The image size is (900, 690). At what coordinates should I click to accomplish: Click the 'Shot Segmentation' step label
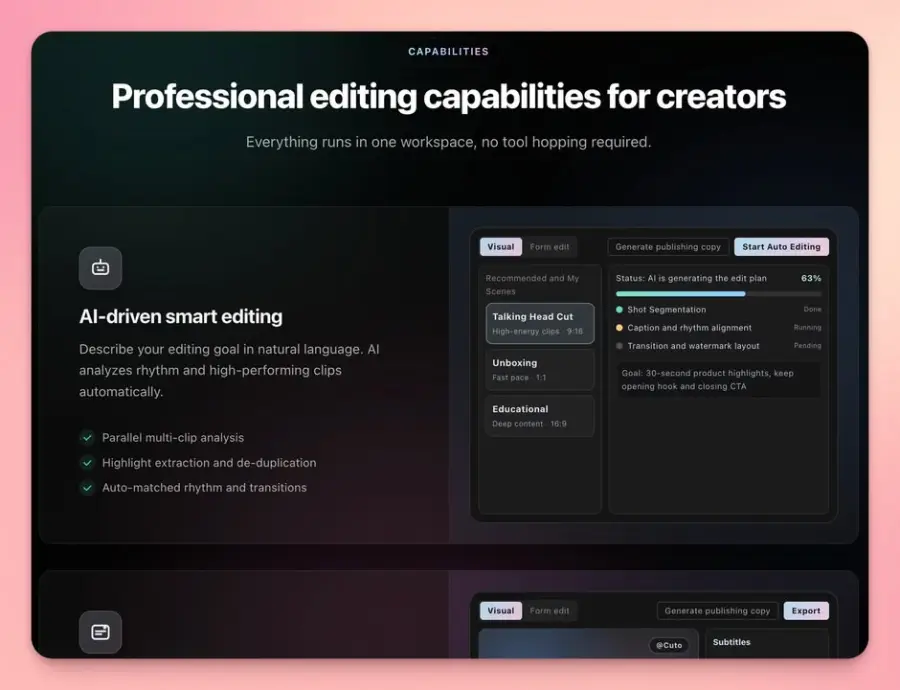coord(666,309)
